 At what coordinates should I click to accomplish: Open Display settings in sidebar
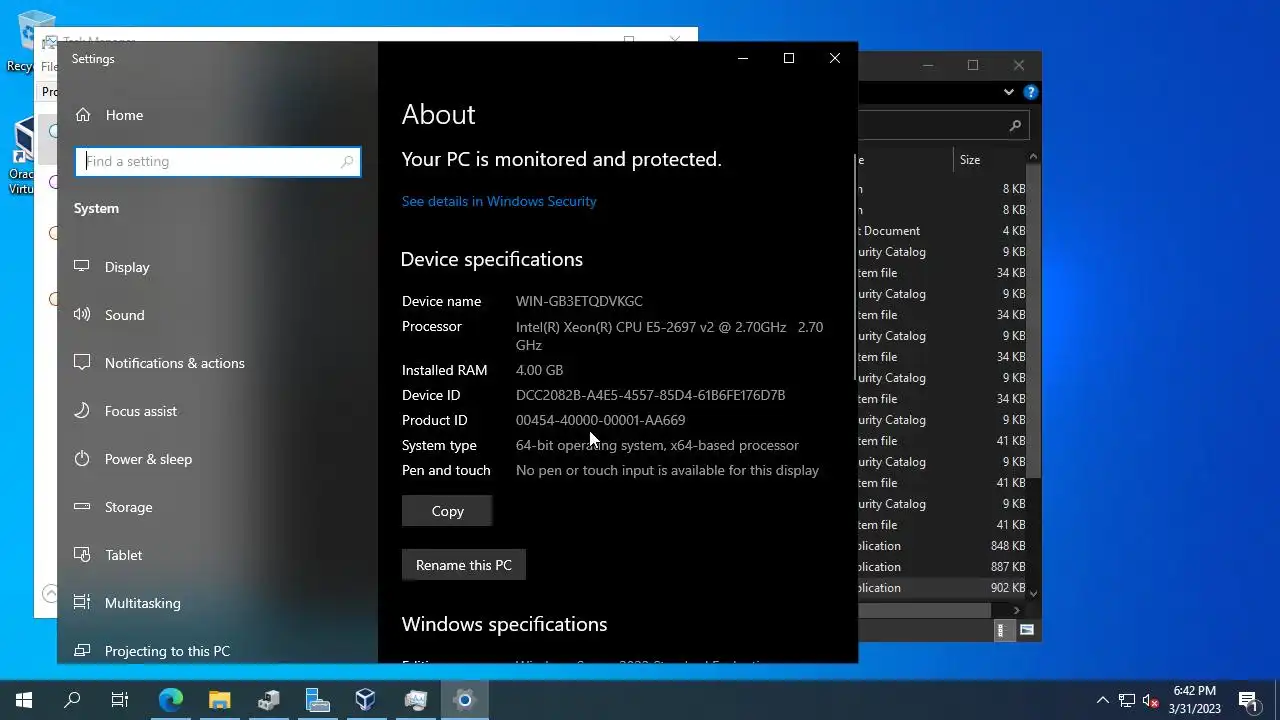point(127,267)
